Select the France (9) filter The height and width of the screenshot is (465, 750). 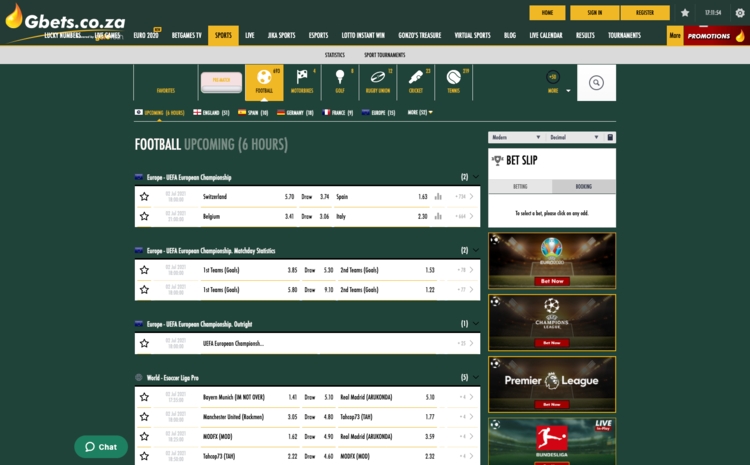pos(338,112)
